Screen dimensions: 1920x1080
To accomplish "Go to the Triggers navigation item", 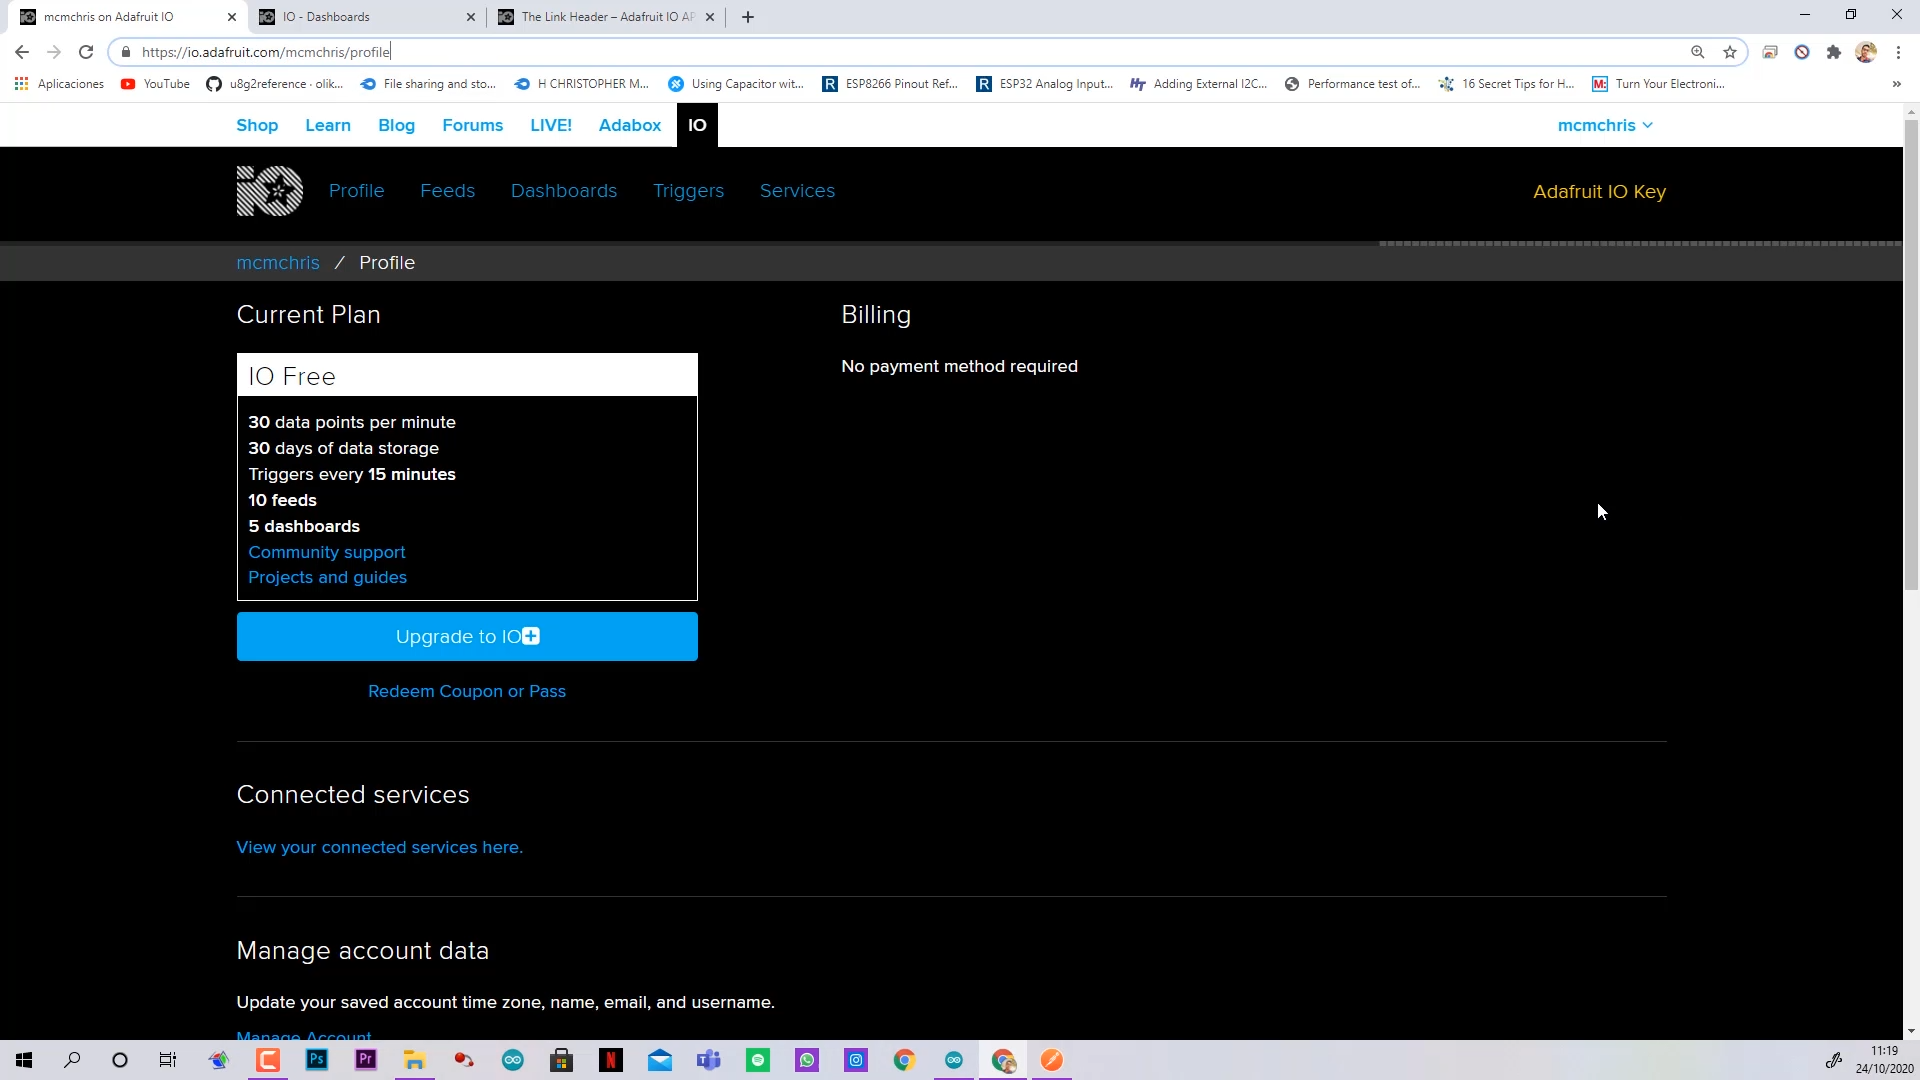I will (x=688, y=191).
